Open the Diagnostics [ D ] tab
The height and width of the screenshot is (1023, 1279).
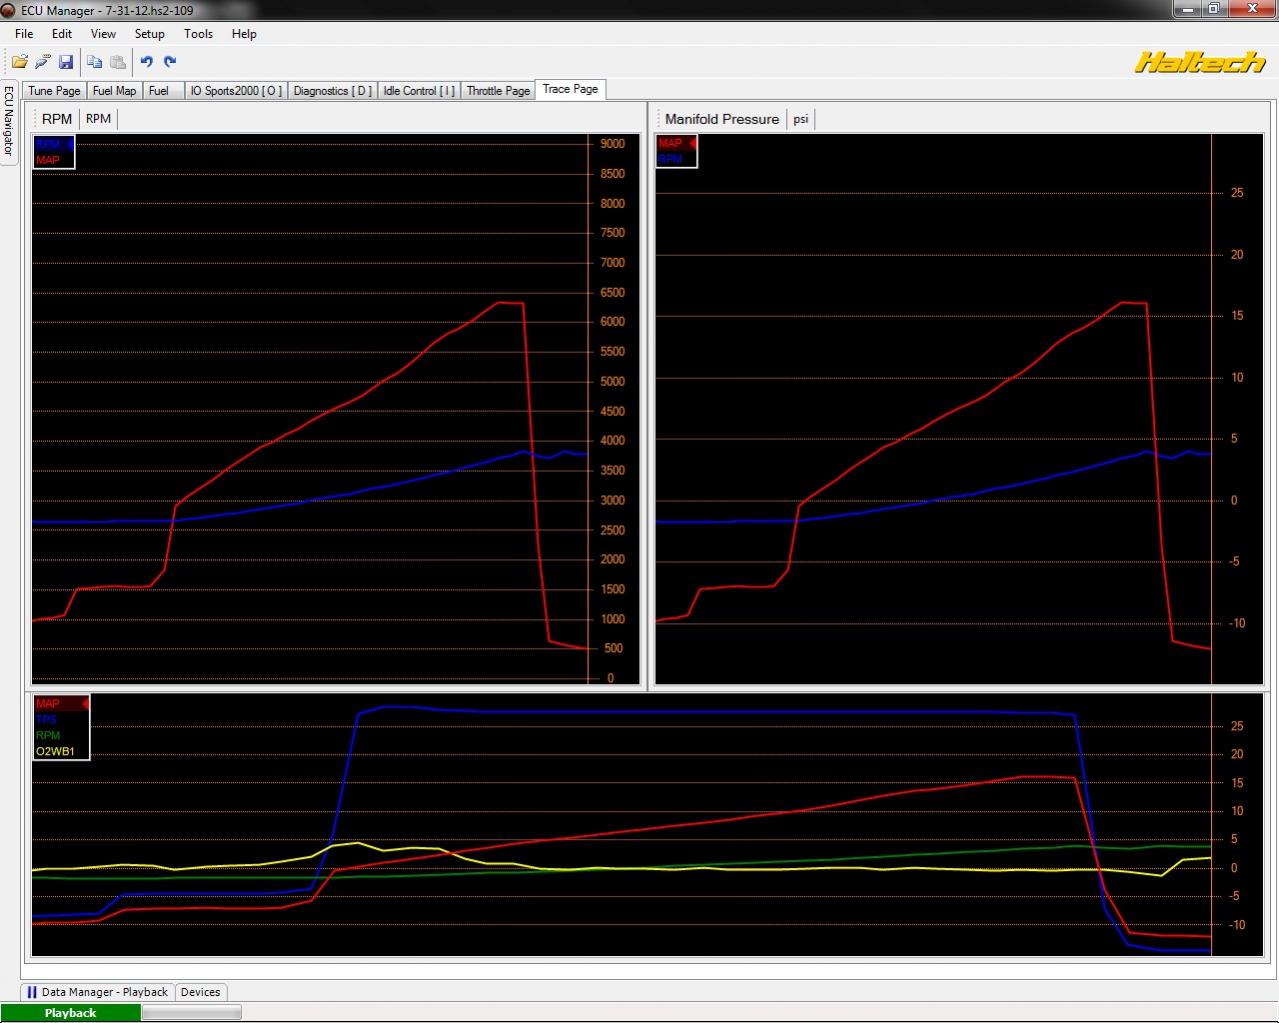(332, 90)
